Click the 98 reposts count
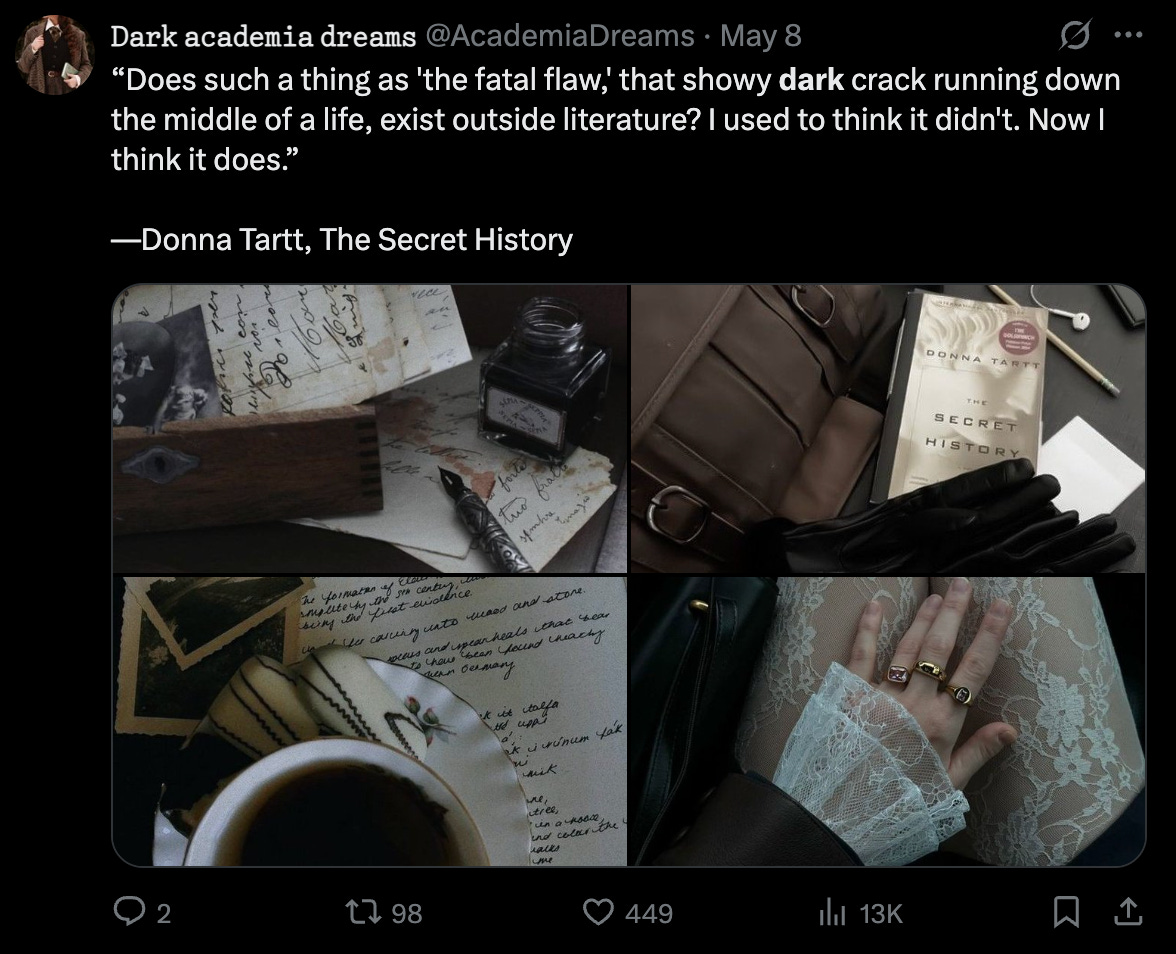The height and width of the screenshot is (954, 1176). click(x=406, y=914)
